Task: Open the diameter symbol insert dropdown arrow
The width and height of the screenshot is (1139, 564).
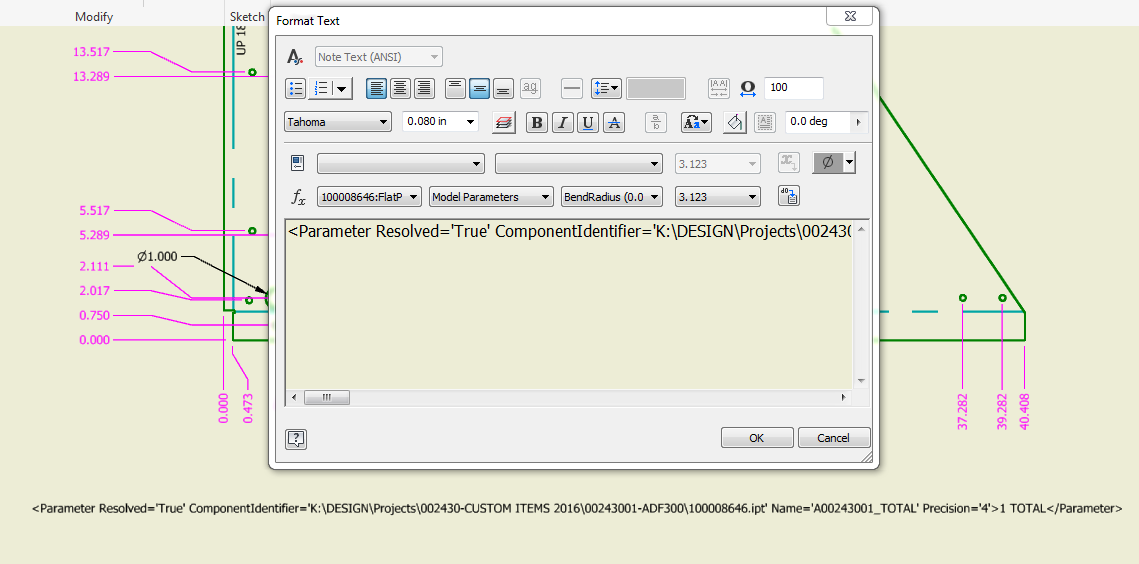Action: click(849, 164)
